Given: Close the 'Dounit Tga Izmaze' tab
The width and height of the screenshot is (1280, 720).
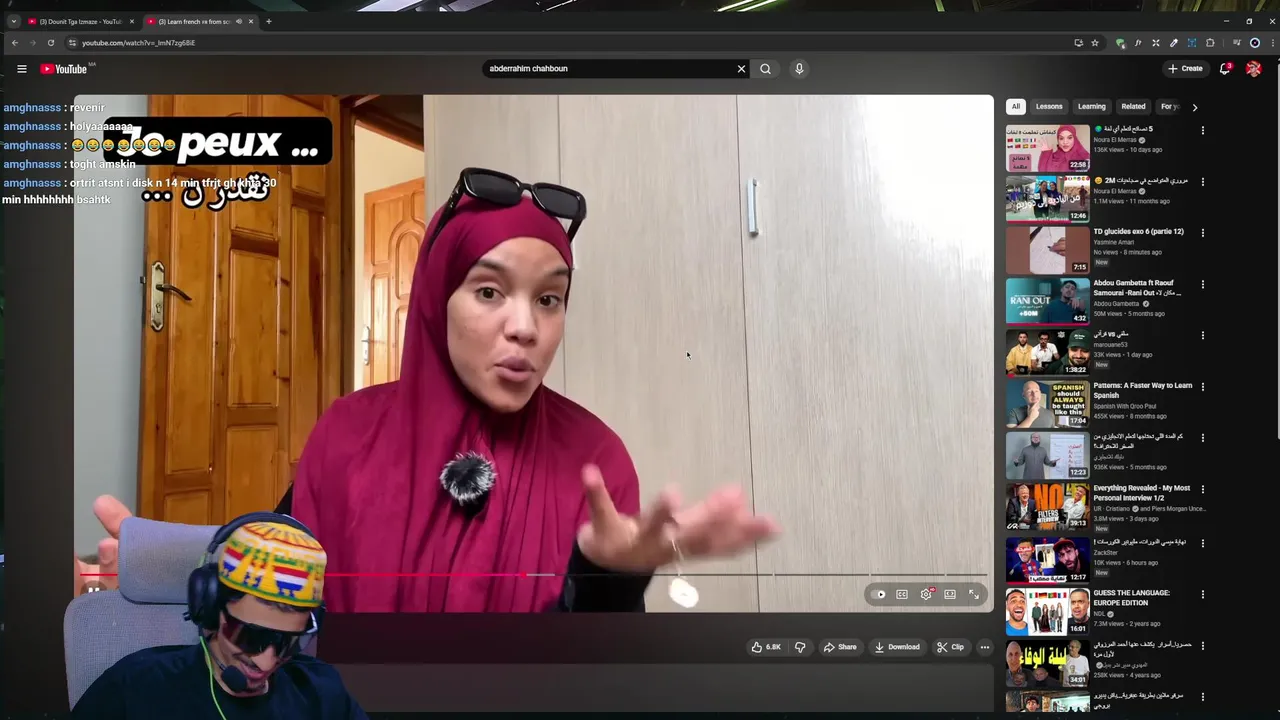Looking at the screenshot, I should click(x=131, y=21).
